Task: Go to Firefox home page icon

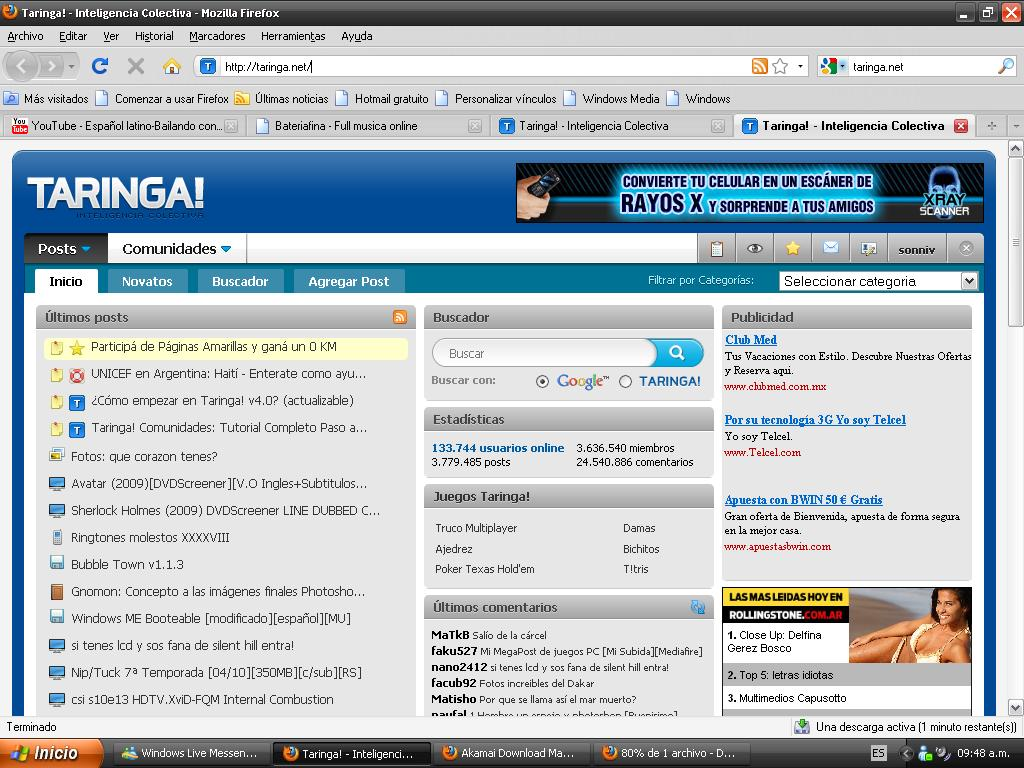Action: [x=171, y=66]
